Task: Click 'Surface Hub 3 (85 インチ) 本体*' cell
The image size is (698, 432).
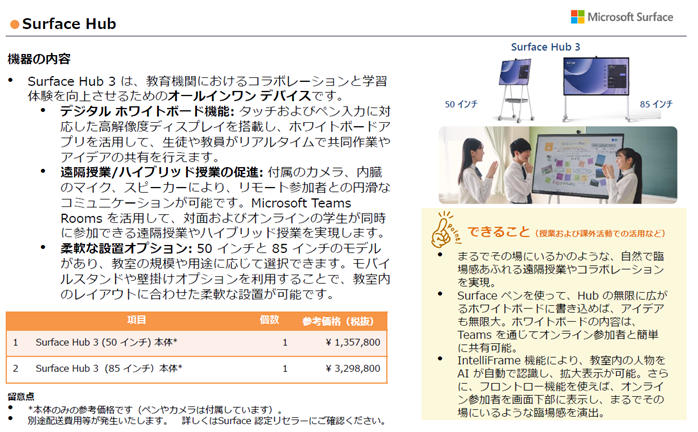Action: click(109, 368)
